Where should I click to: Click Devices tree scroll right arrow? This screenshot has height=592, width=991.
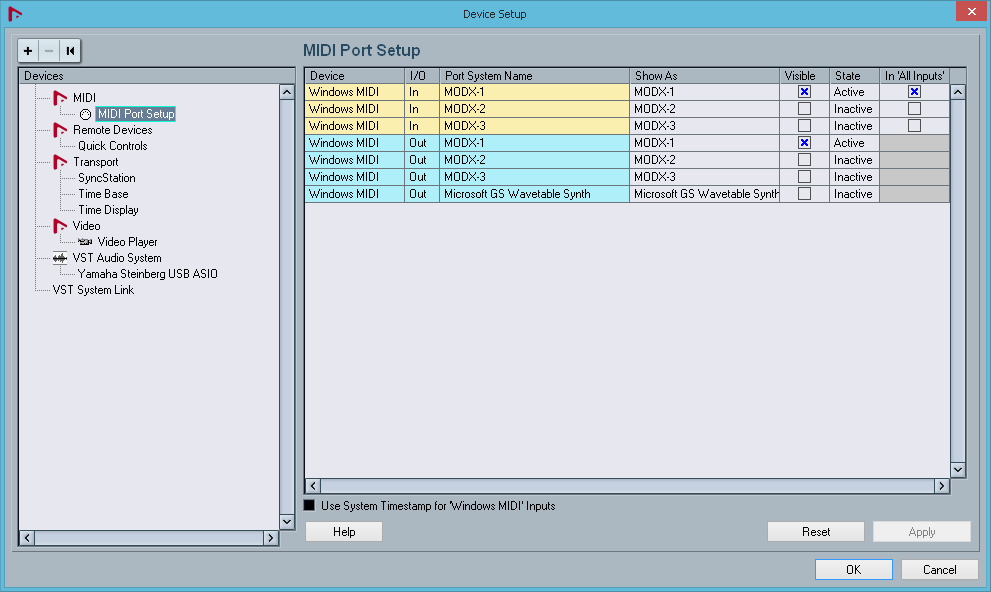pos(271,538)
